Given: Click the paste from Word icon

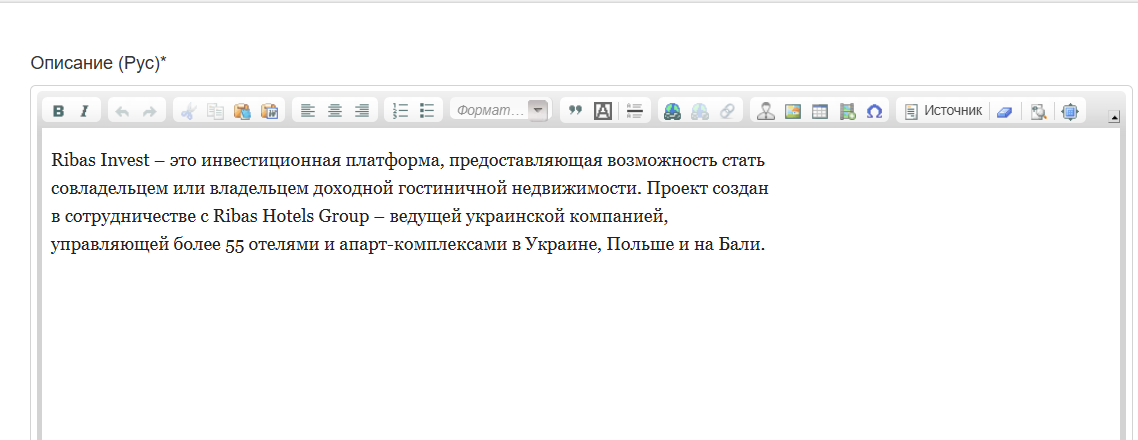Looking at the screenshot, I should (269, 111).
